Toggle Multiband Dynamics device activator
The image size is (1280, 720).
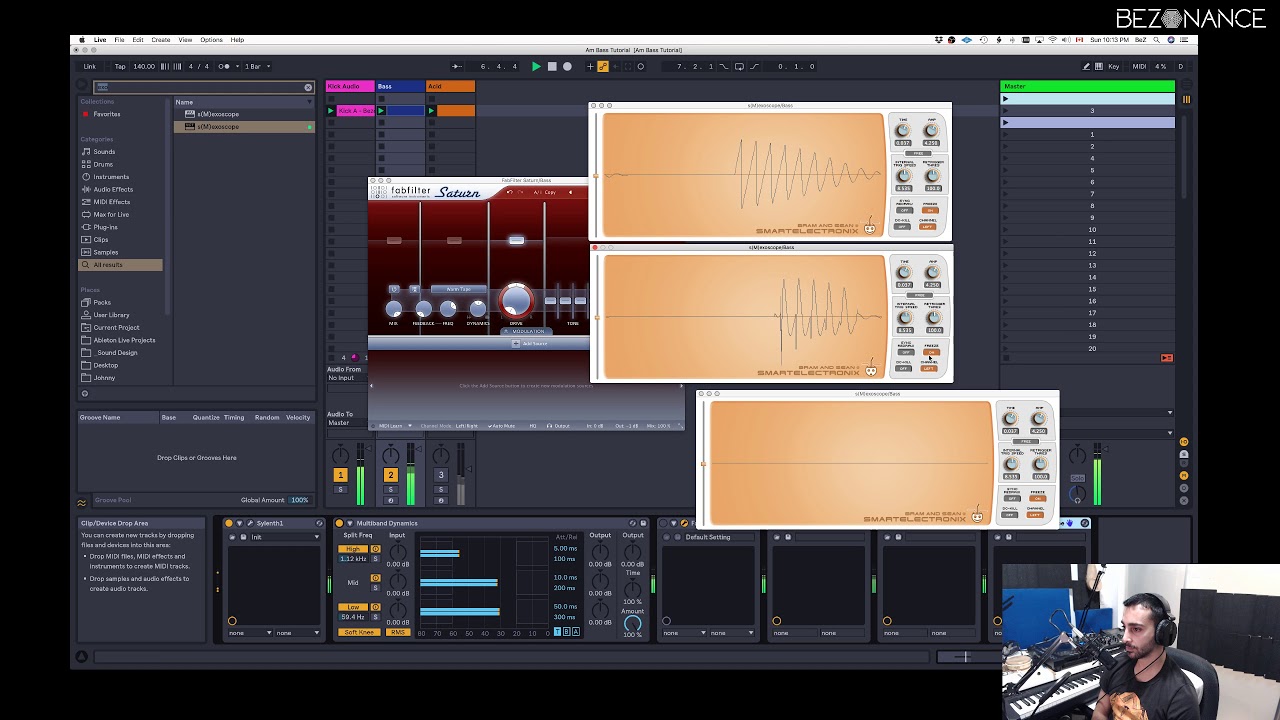click(339, 523)
